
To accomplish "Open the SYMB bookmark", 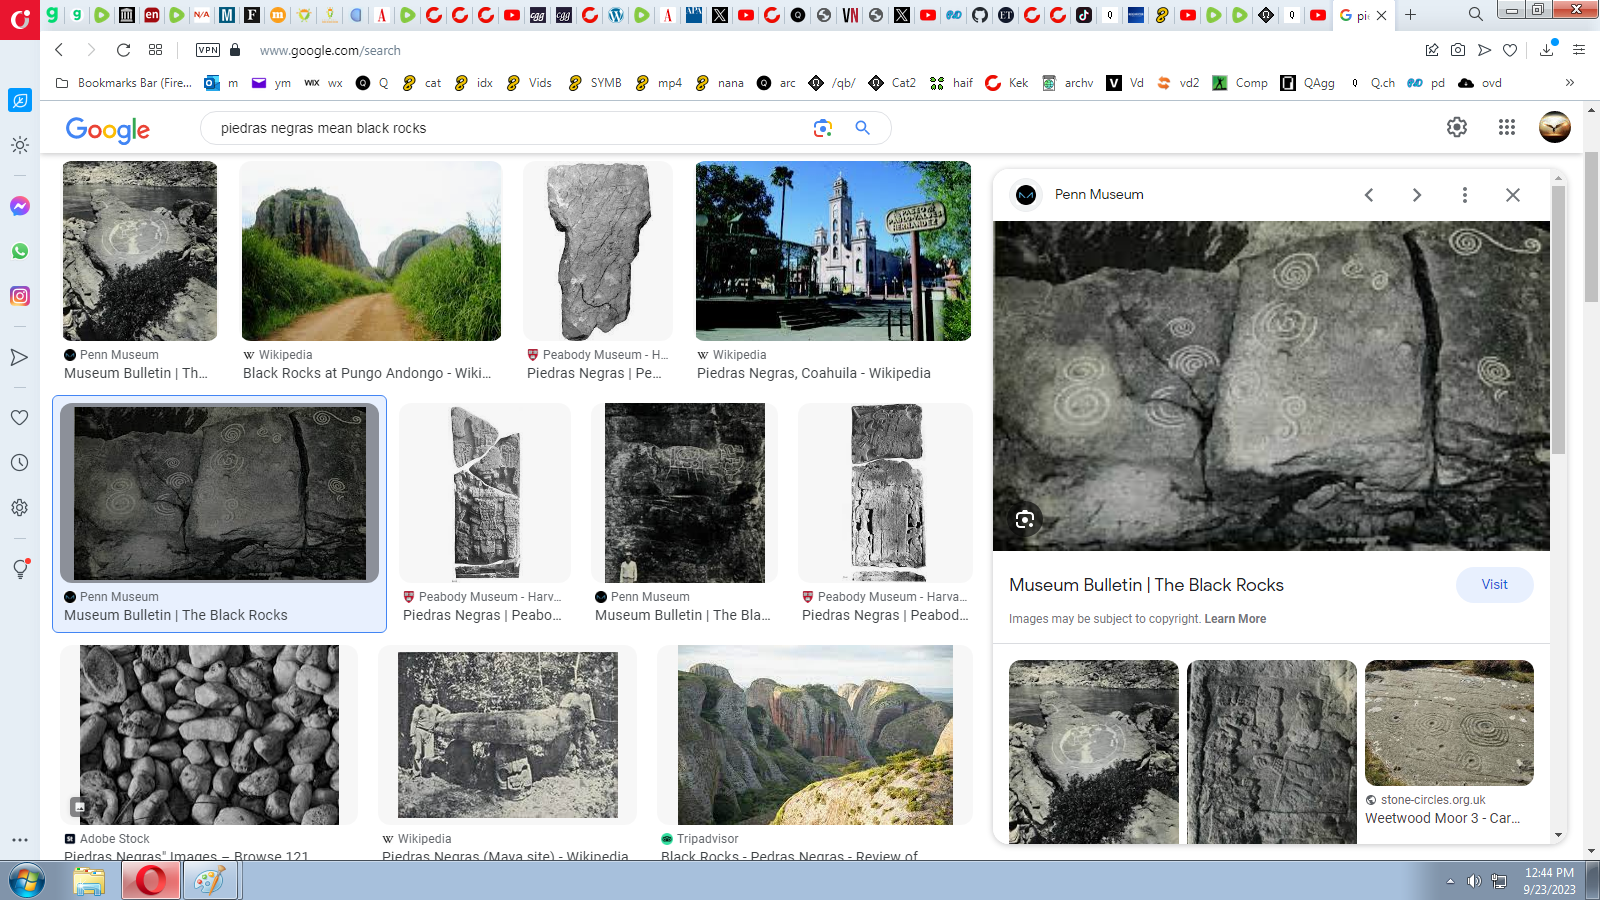I will coord(595,83).
